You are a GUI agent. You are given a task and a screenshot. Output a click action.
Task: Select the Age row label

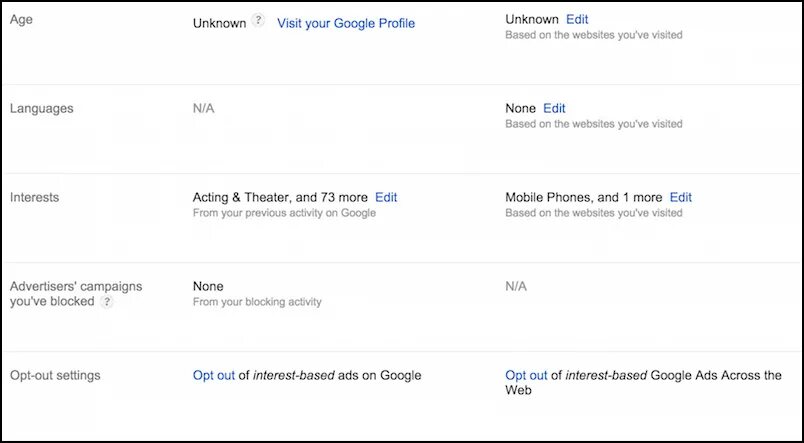pyautogui.click(x=20, y=19)
